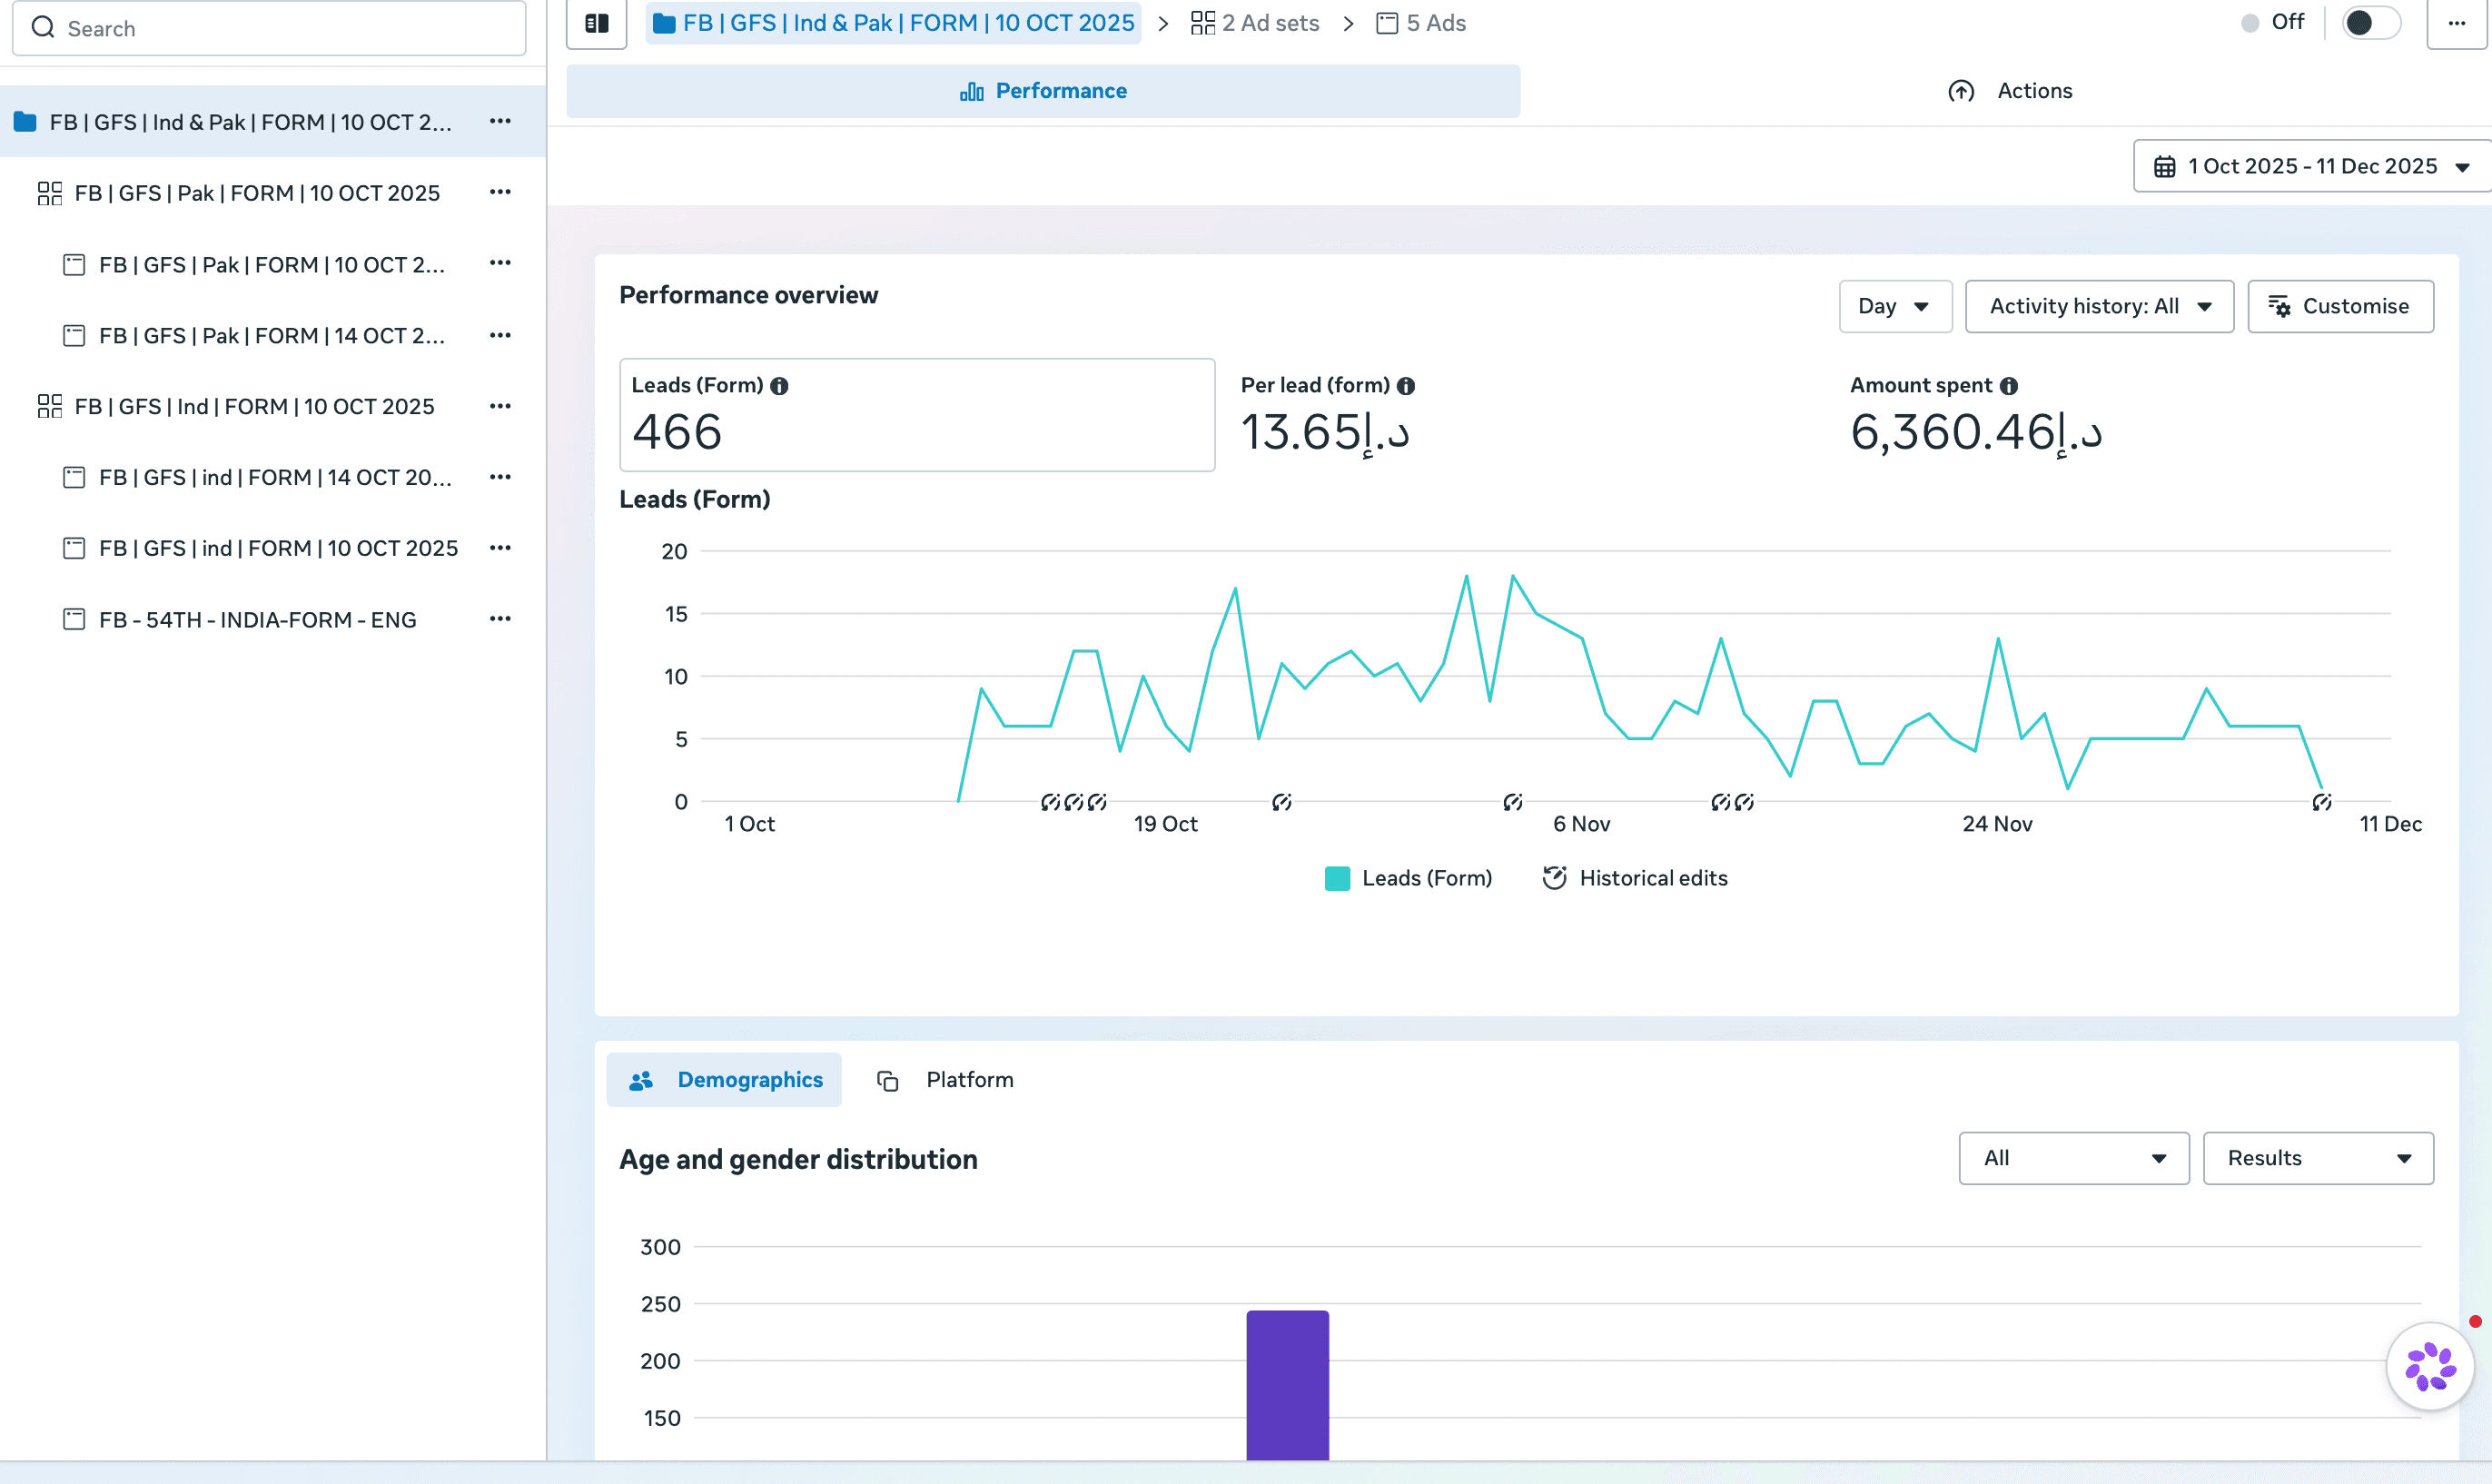Viewport: 2492px width, 1484px height.
Task: Open the Activity history: All dropdown
Action: tap(2099, 306)
